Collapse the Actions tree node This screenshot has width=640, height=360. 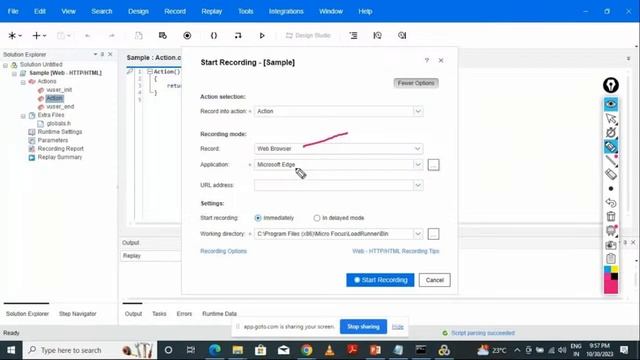23,82
